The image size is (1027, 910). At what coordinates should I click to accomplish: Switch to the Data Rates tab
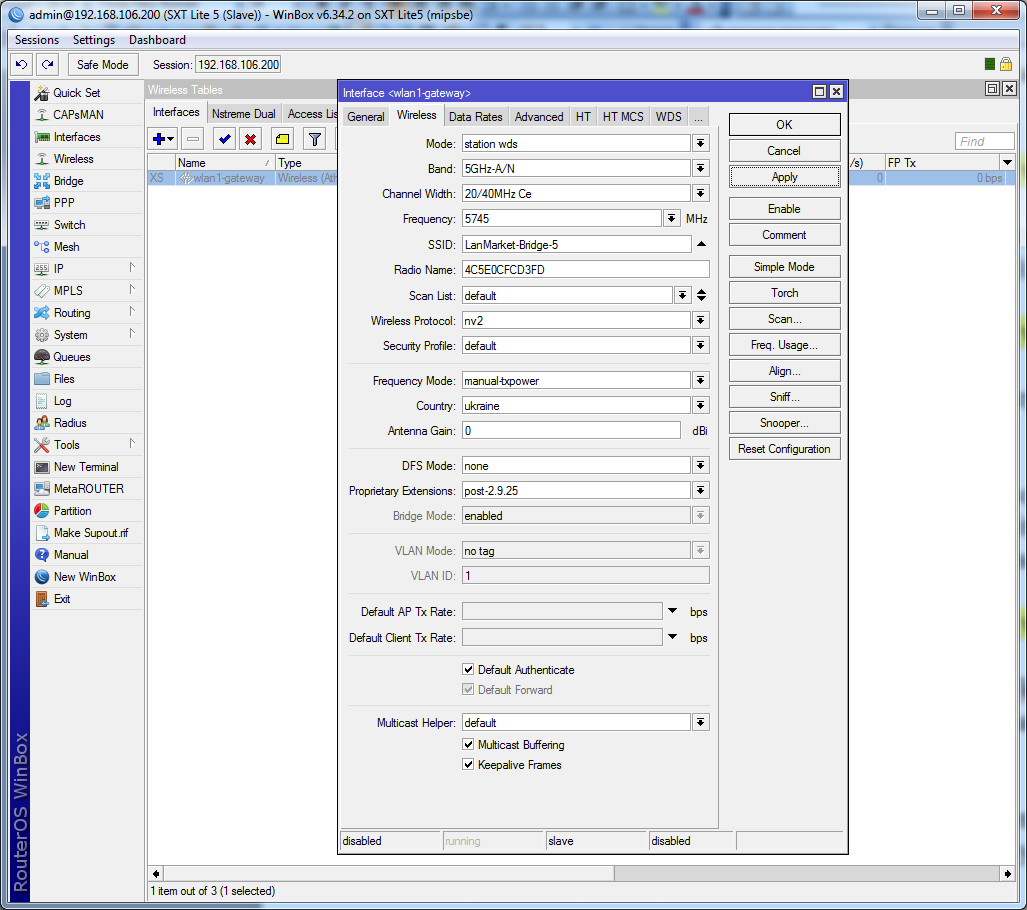475,117
